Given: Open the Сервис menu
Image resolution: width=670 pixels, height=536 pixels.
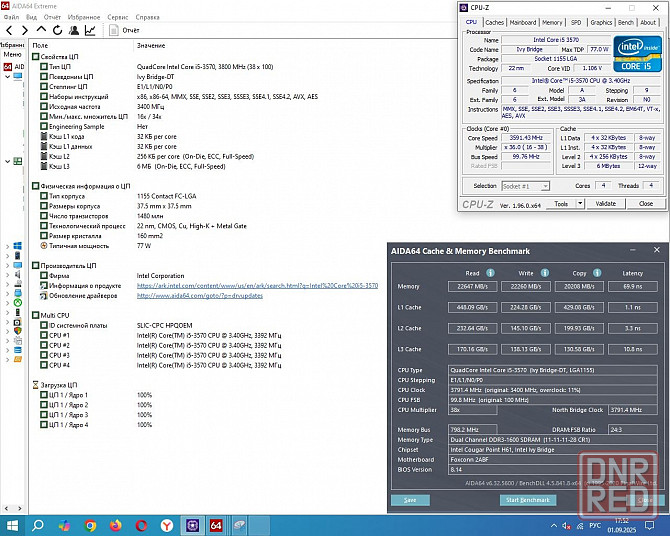Looking at the screenshot, I should click(117, 17).
